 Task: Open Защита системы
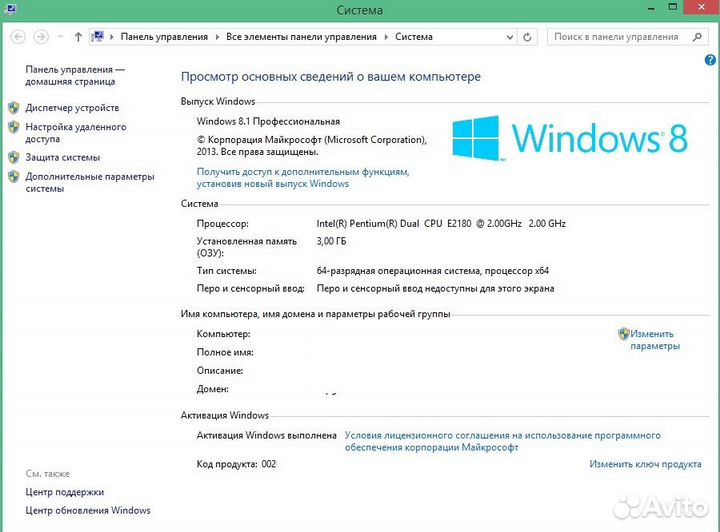[62, 157]
